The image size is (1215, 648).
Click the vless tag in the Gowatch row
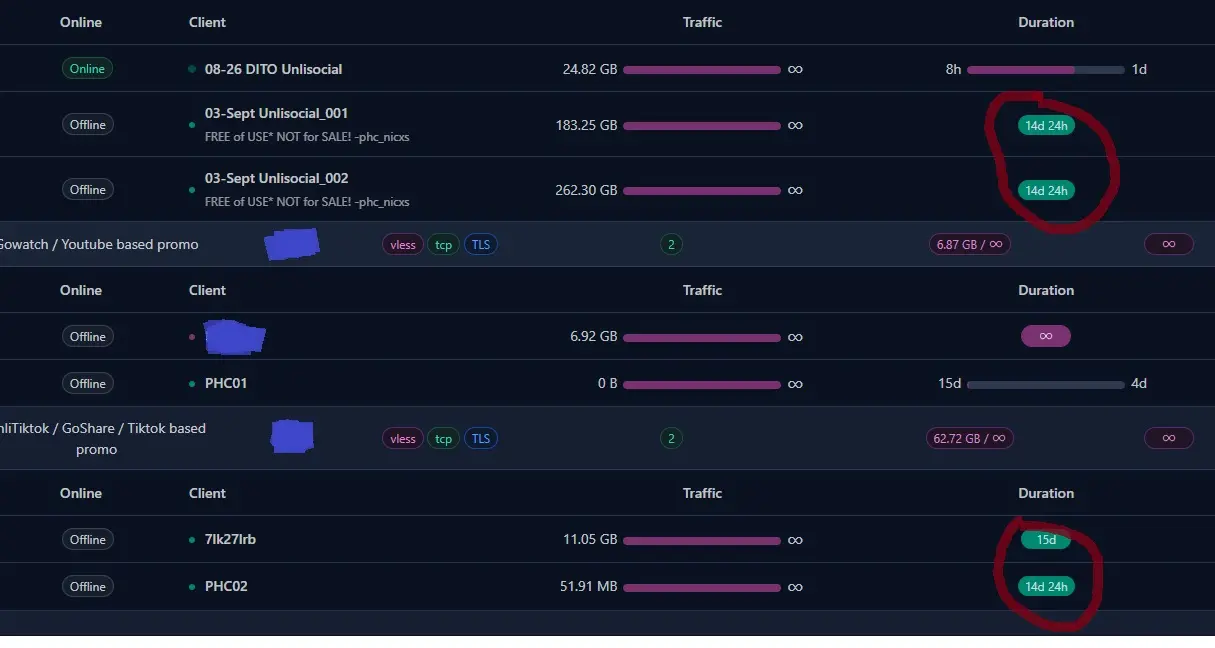coord(403,244)
